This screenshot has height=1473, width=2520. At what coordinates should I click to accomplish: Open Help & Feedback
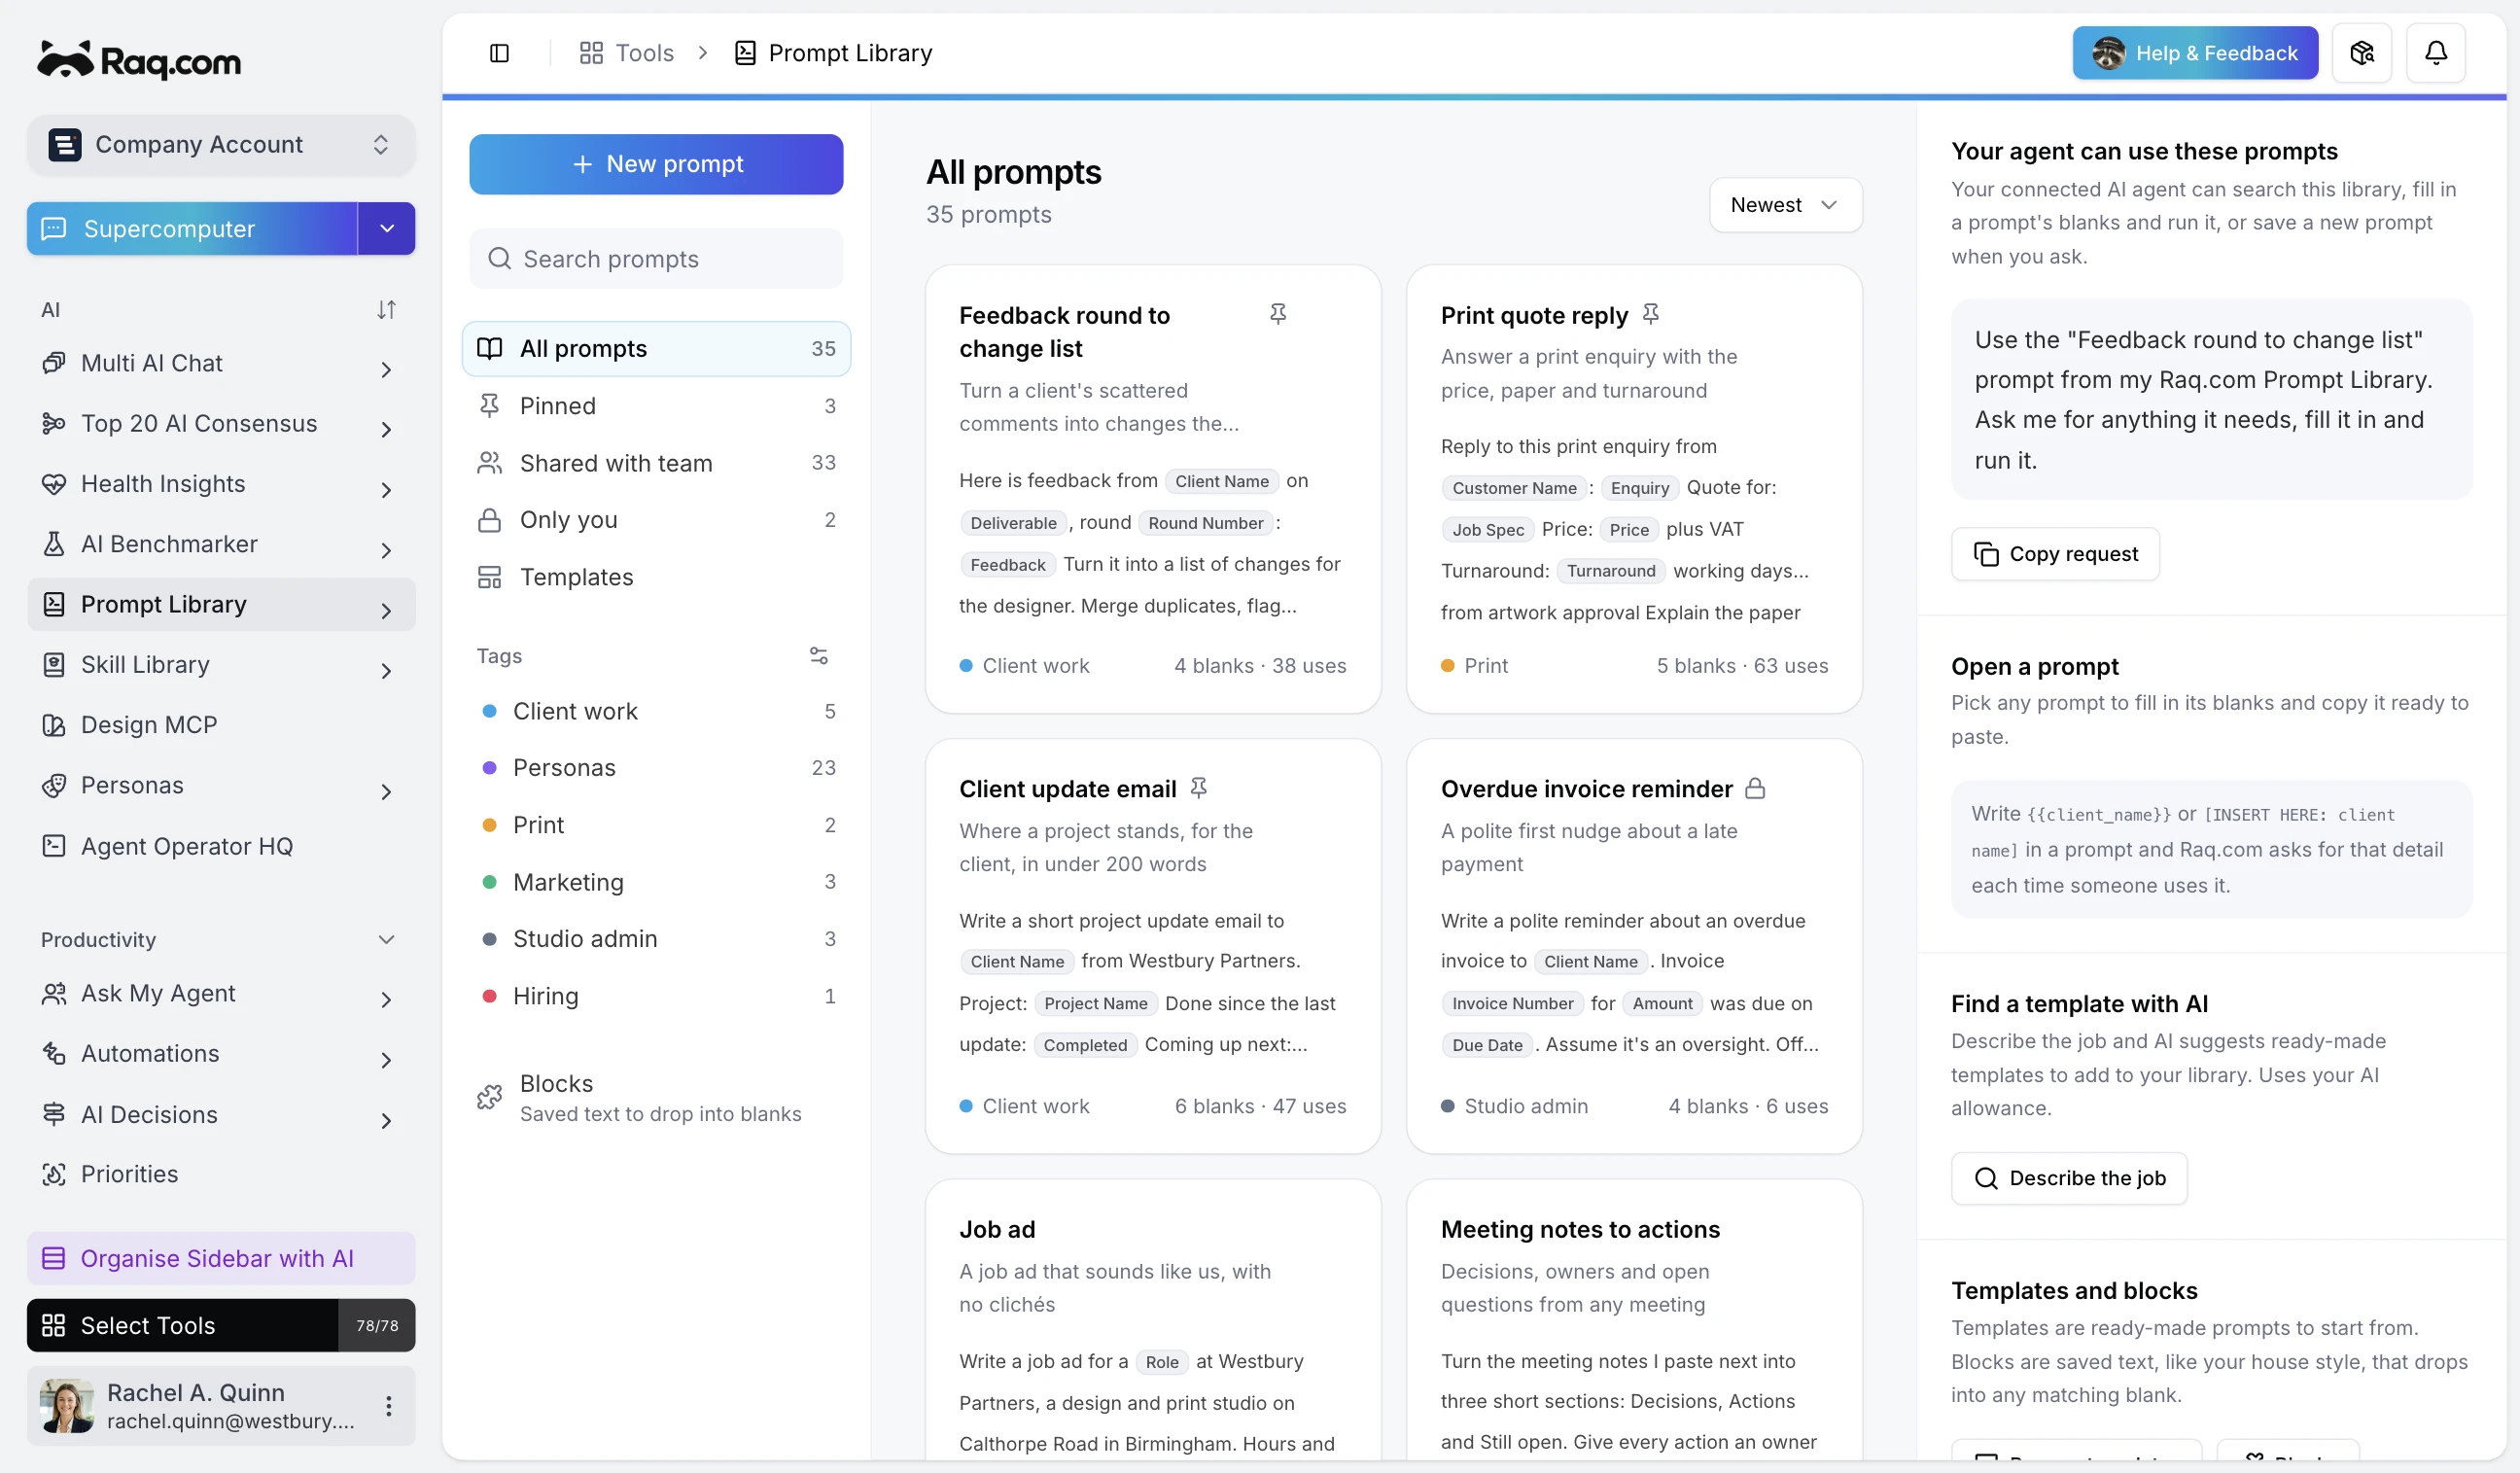[2194, 53]
